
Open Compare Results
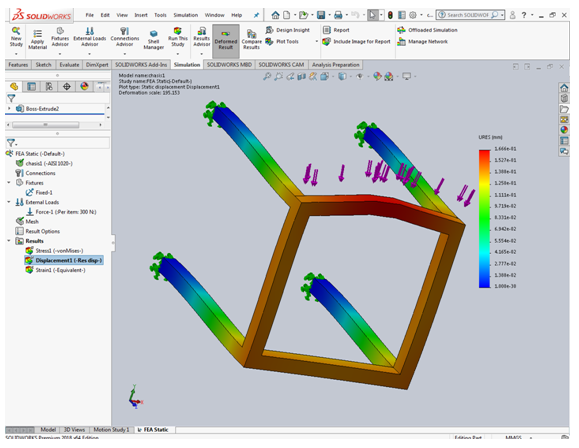click(251, 40)
